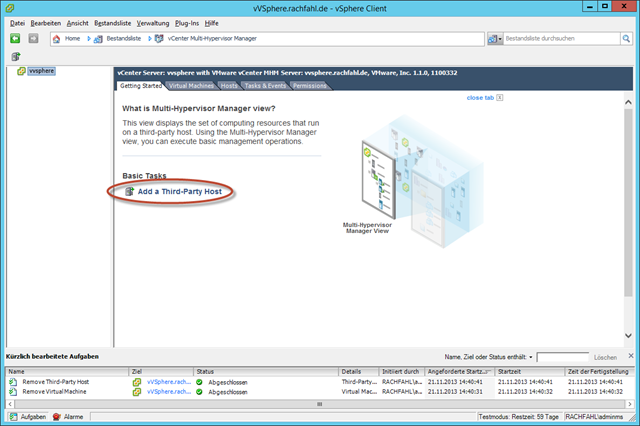The image size is (640, 426).
Task: Click the Home icon in the breadcrumb bar
Action: tap(57, 39)
